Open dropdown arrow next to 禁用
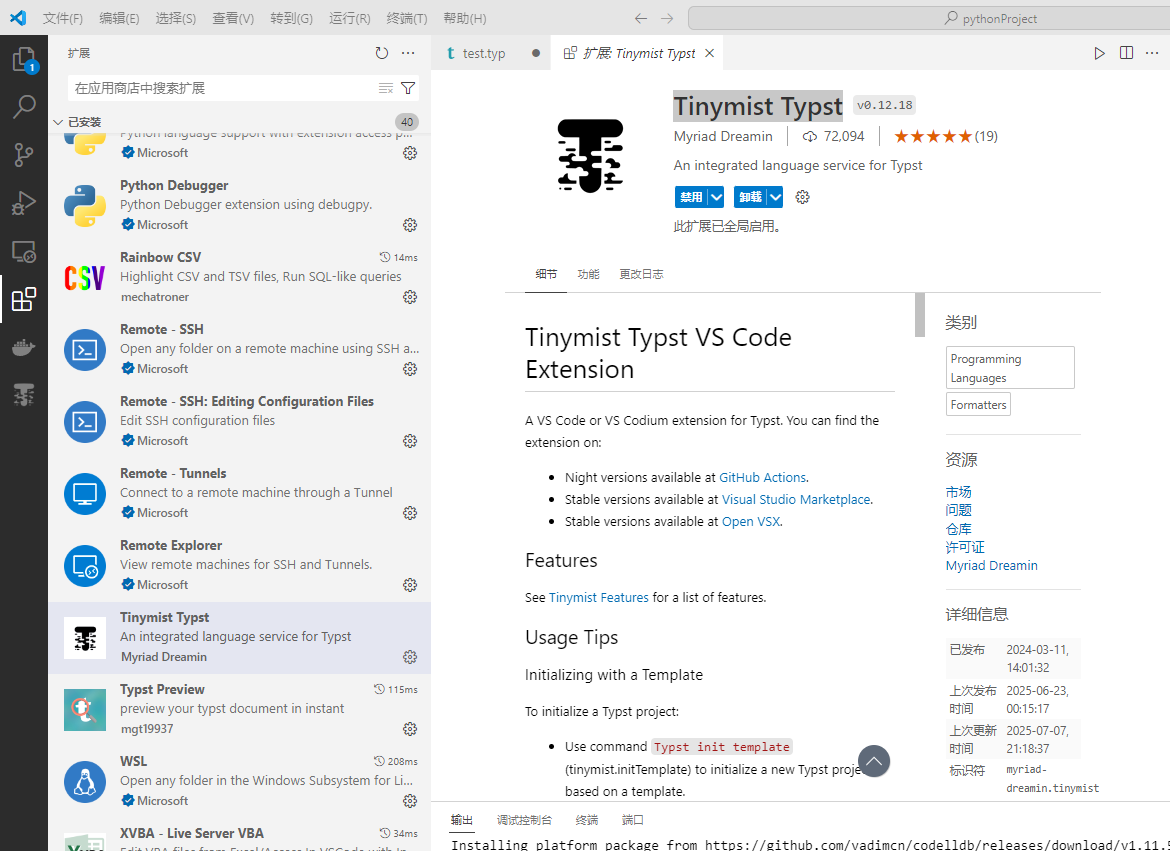Viewport: 1170px width, 851px height. 716,197
